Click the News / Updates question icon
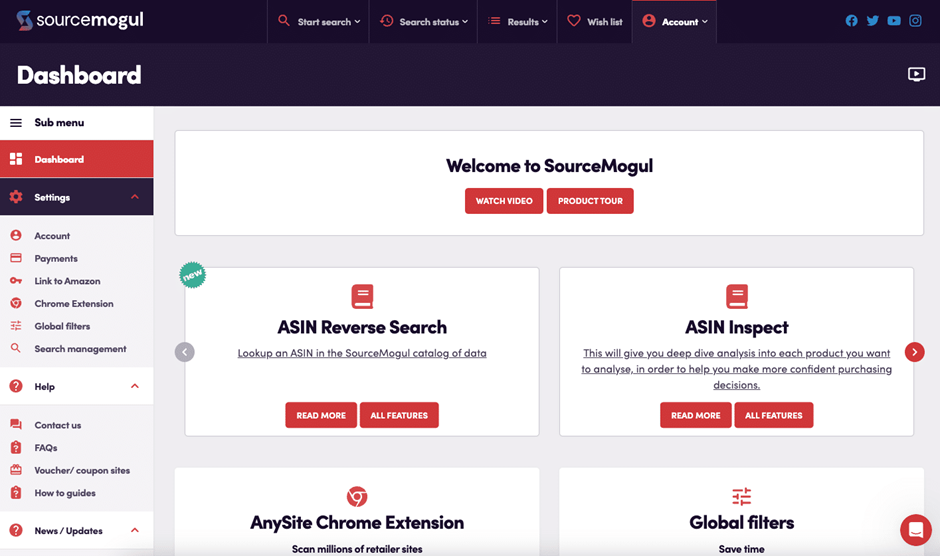The width and height of the screenshot is (940, 556). [16, 530]
